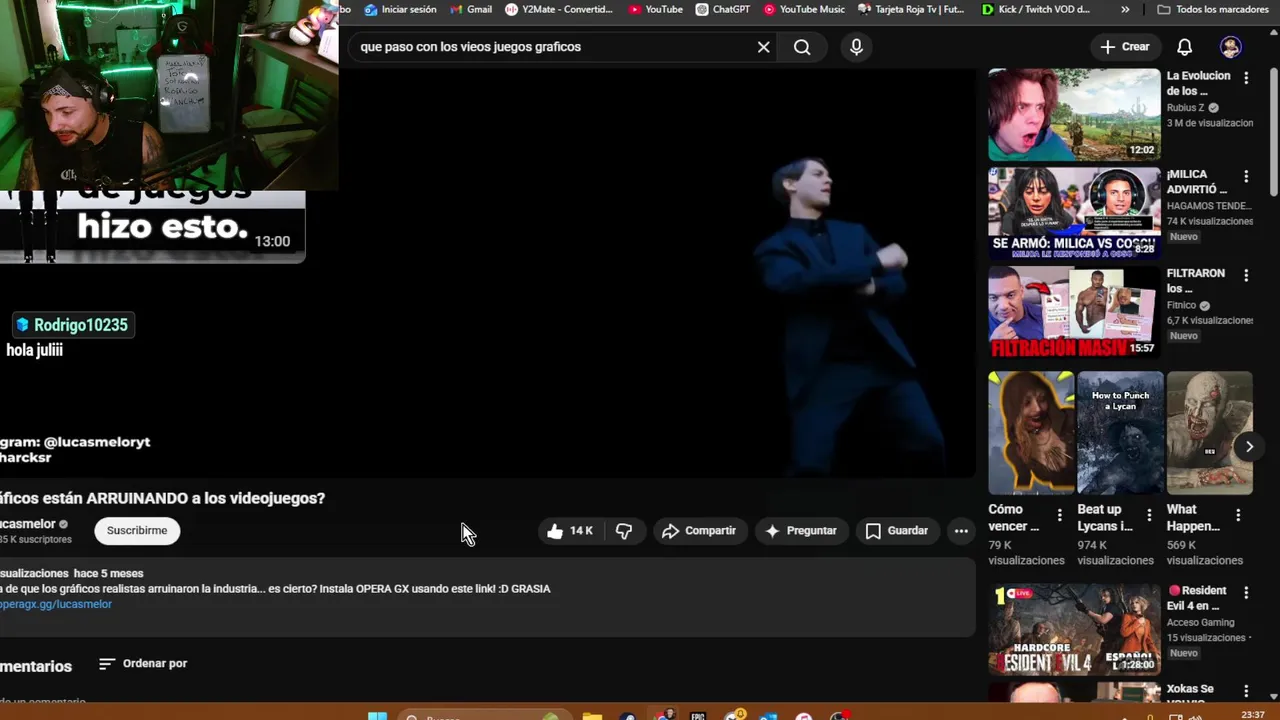Open options for Cómo vencer short

click(1060, 515)
